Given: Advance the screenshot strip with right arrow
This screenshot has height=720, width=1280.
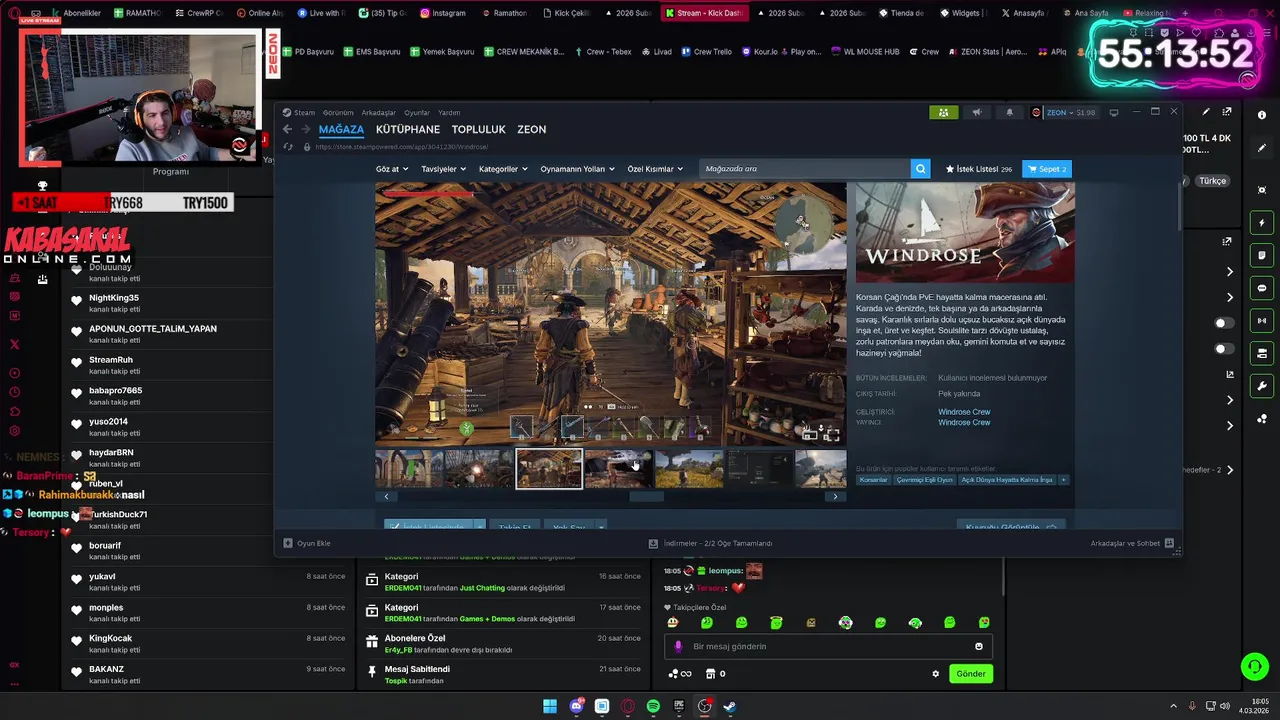Looking at the screenshot, I should pyautogui.click(x=836, y=497).
